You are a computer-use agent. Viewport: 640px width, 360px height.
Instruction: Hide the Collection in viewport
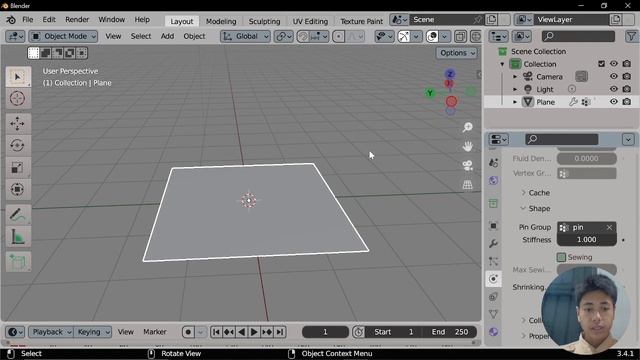613,64
